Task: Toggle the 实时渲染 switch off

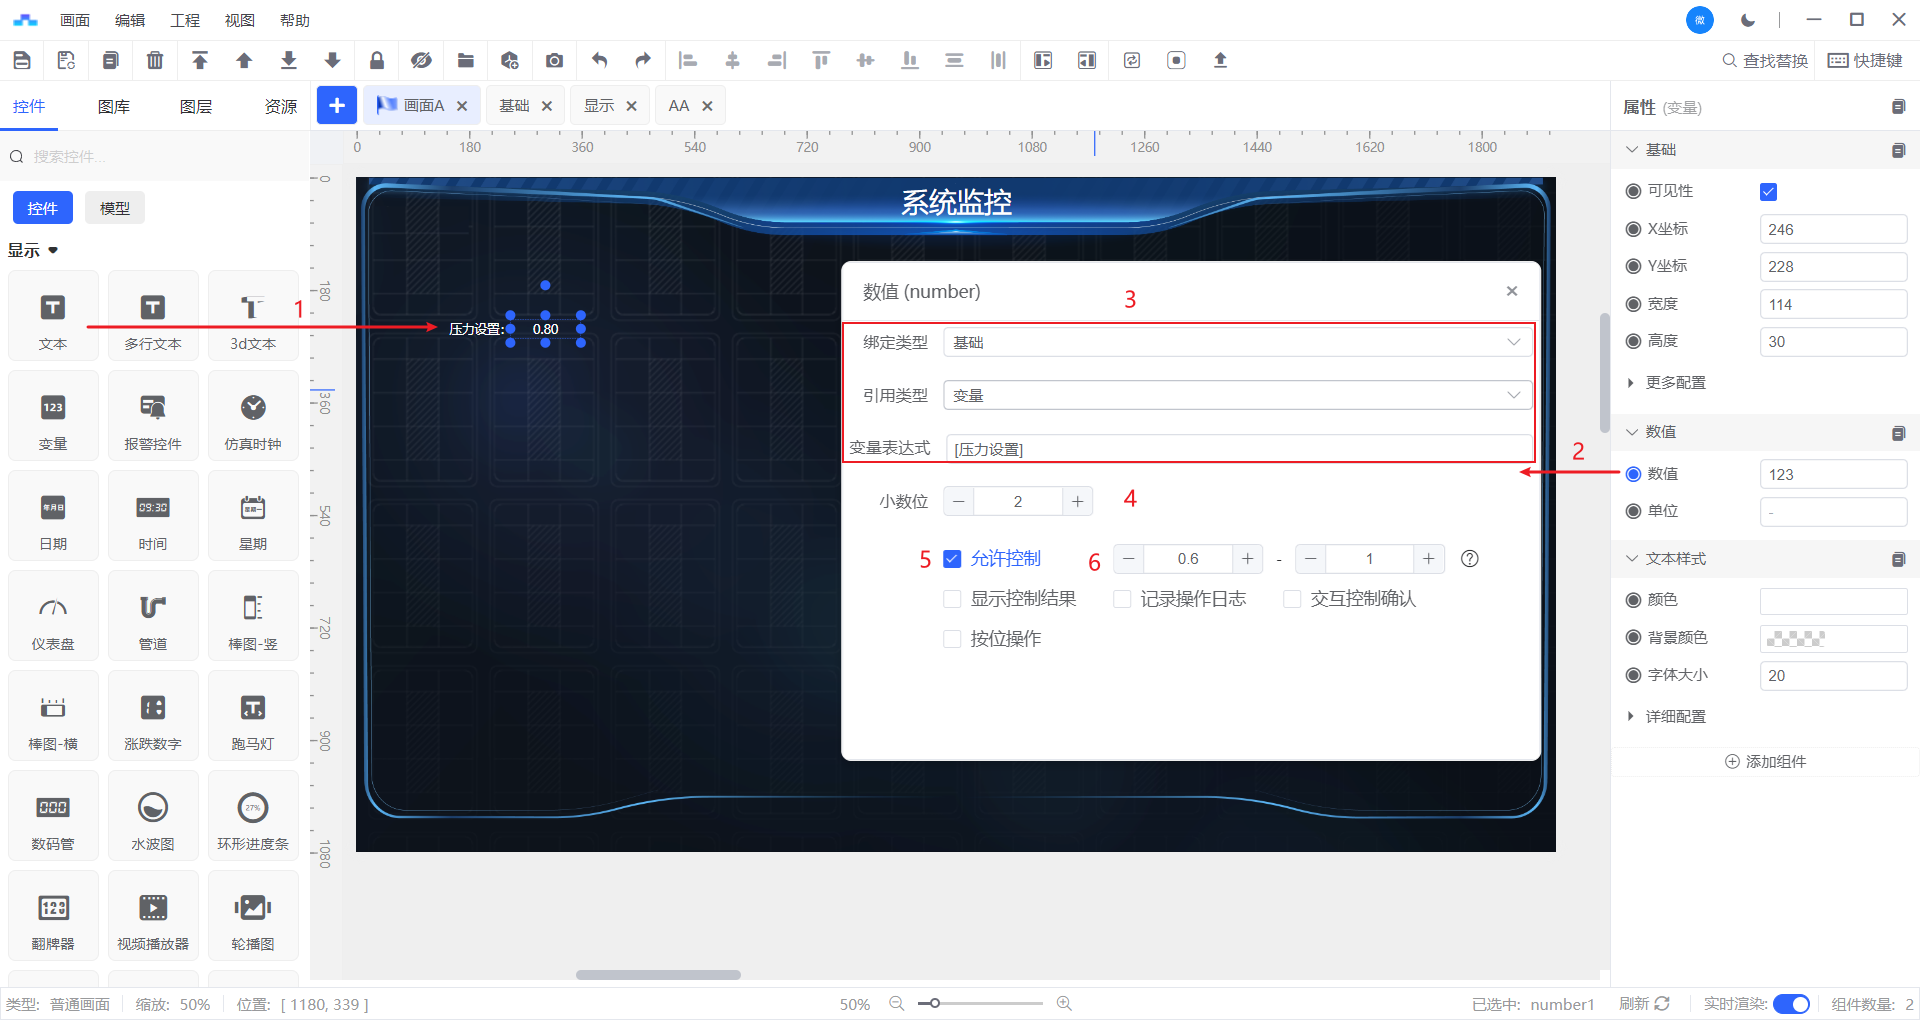Action: [x=1790, y=1004]
